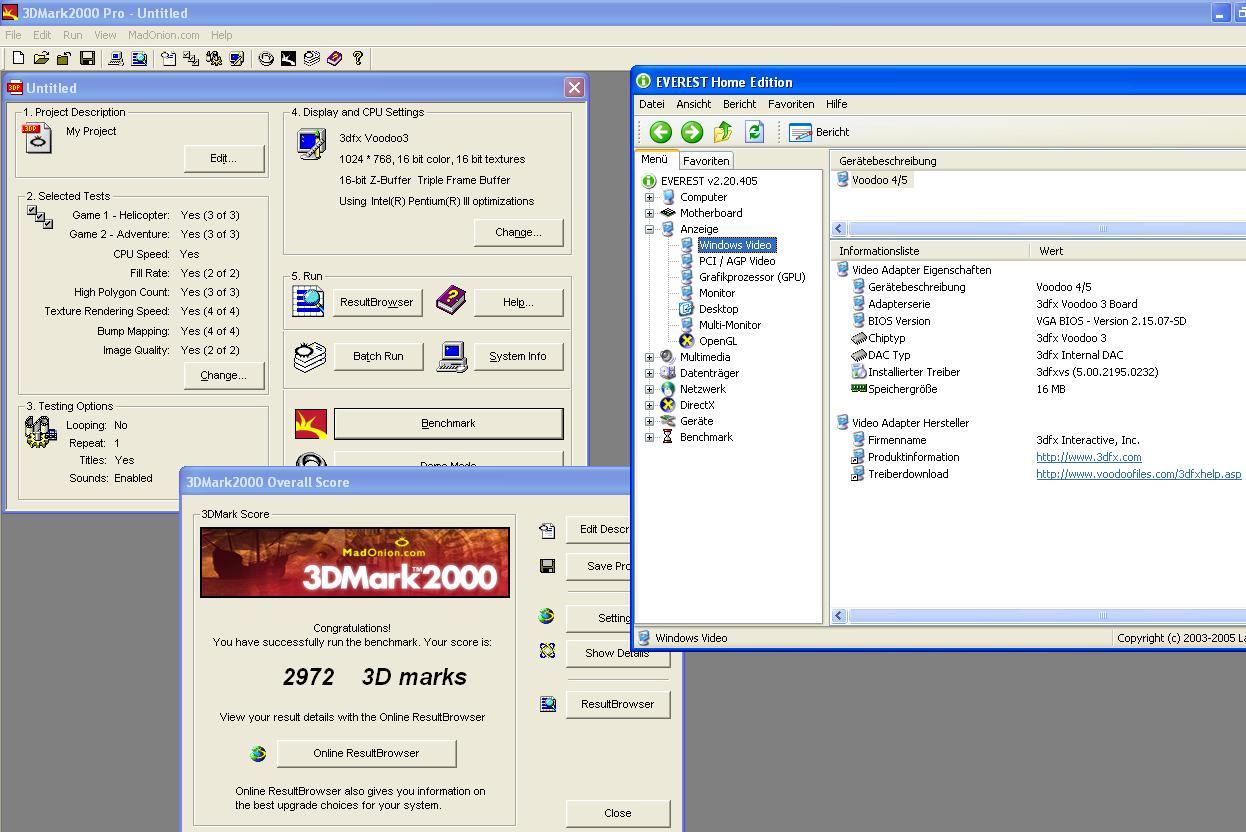Click the benchmark run toolbar icon

pyautogui.click(x=289, y=59)
